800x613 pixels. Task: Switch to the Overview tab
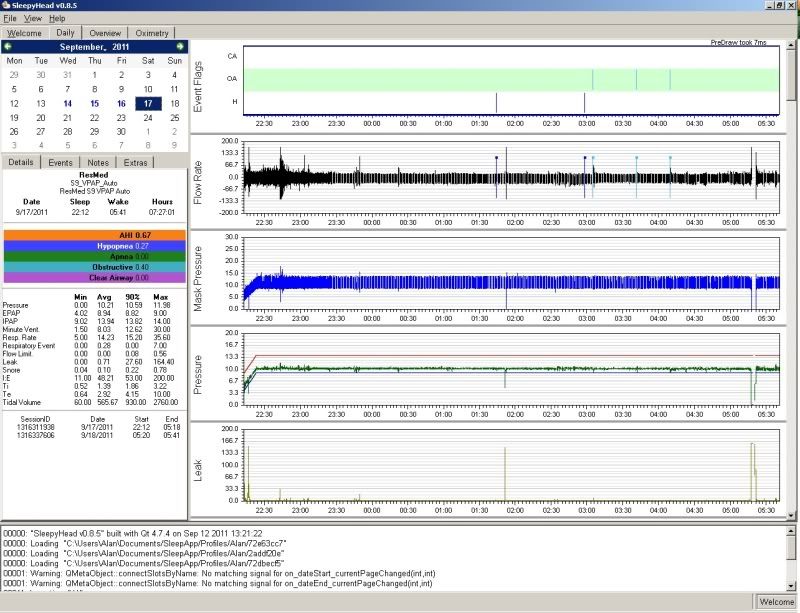pos(105,33)
